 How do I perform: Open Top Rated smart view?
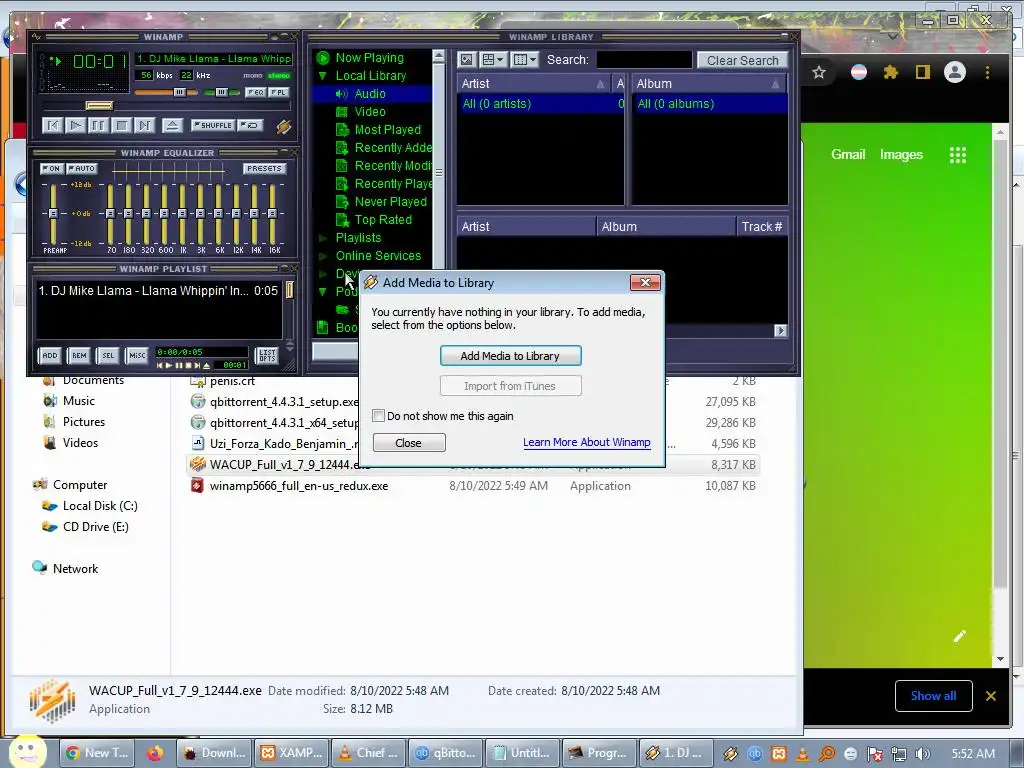click(x=383, y=219)
